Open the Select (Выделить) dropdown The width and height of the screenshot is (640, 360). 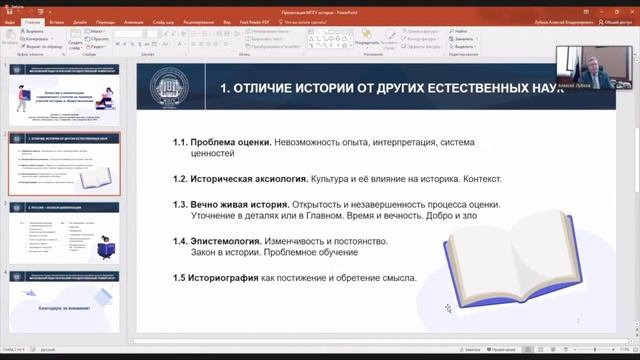(x=463, y=47)
